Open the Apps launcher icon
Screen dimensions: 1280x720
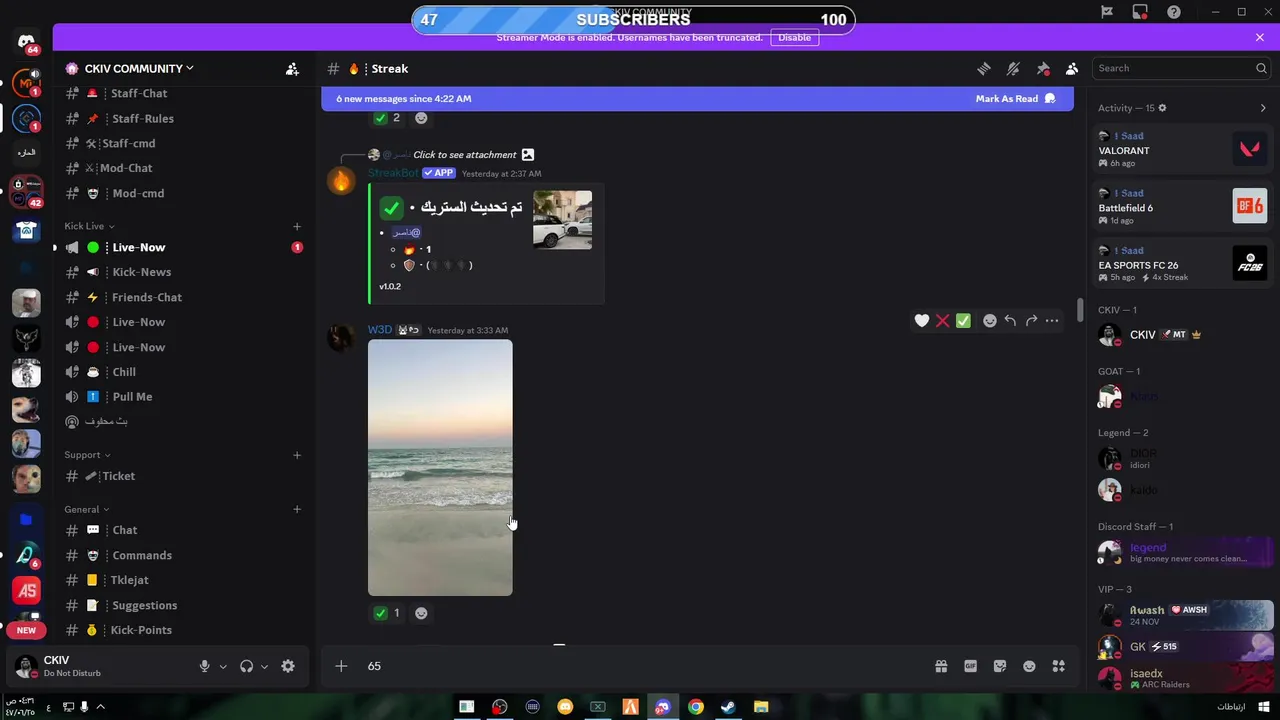pos(1059,666)
